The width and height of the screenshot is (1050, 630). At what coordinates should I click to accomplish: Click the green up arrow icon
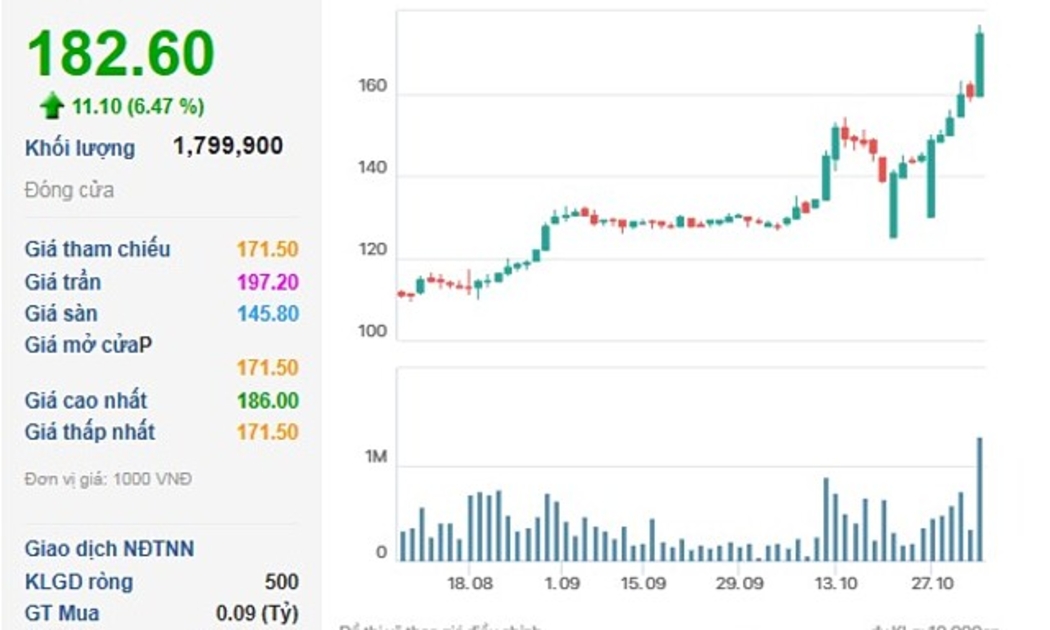coord(52,106)
